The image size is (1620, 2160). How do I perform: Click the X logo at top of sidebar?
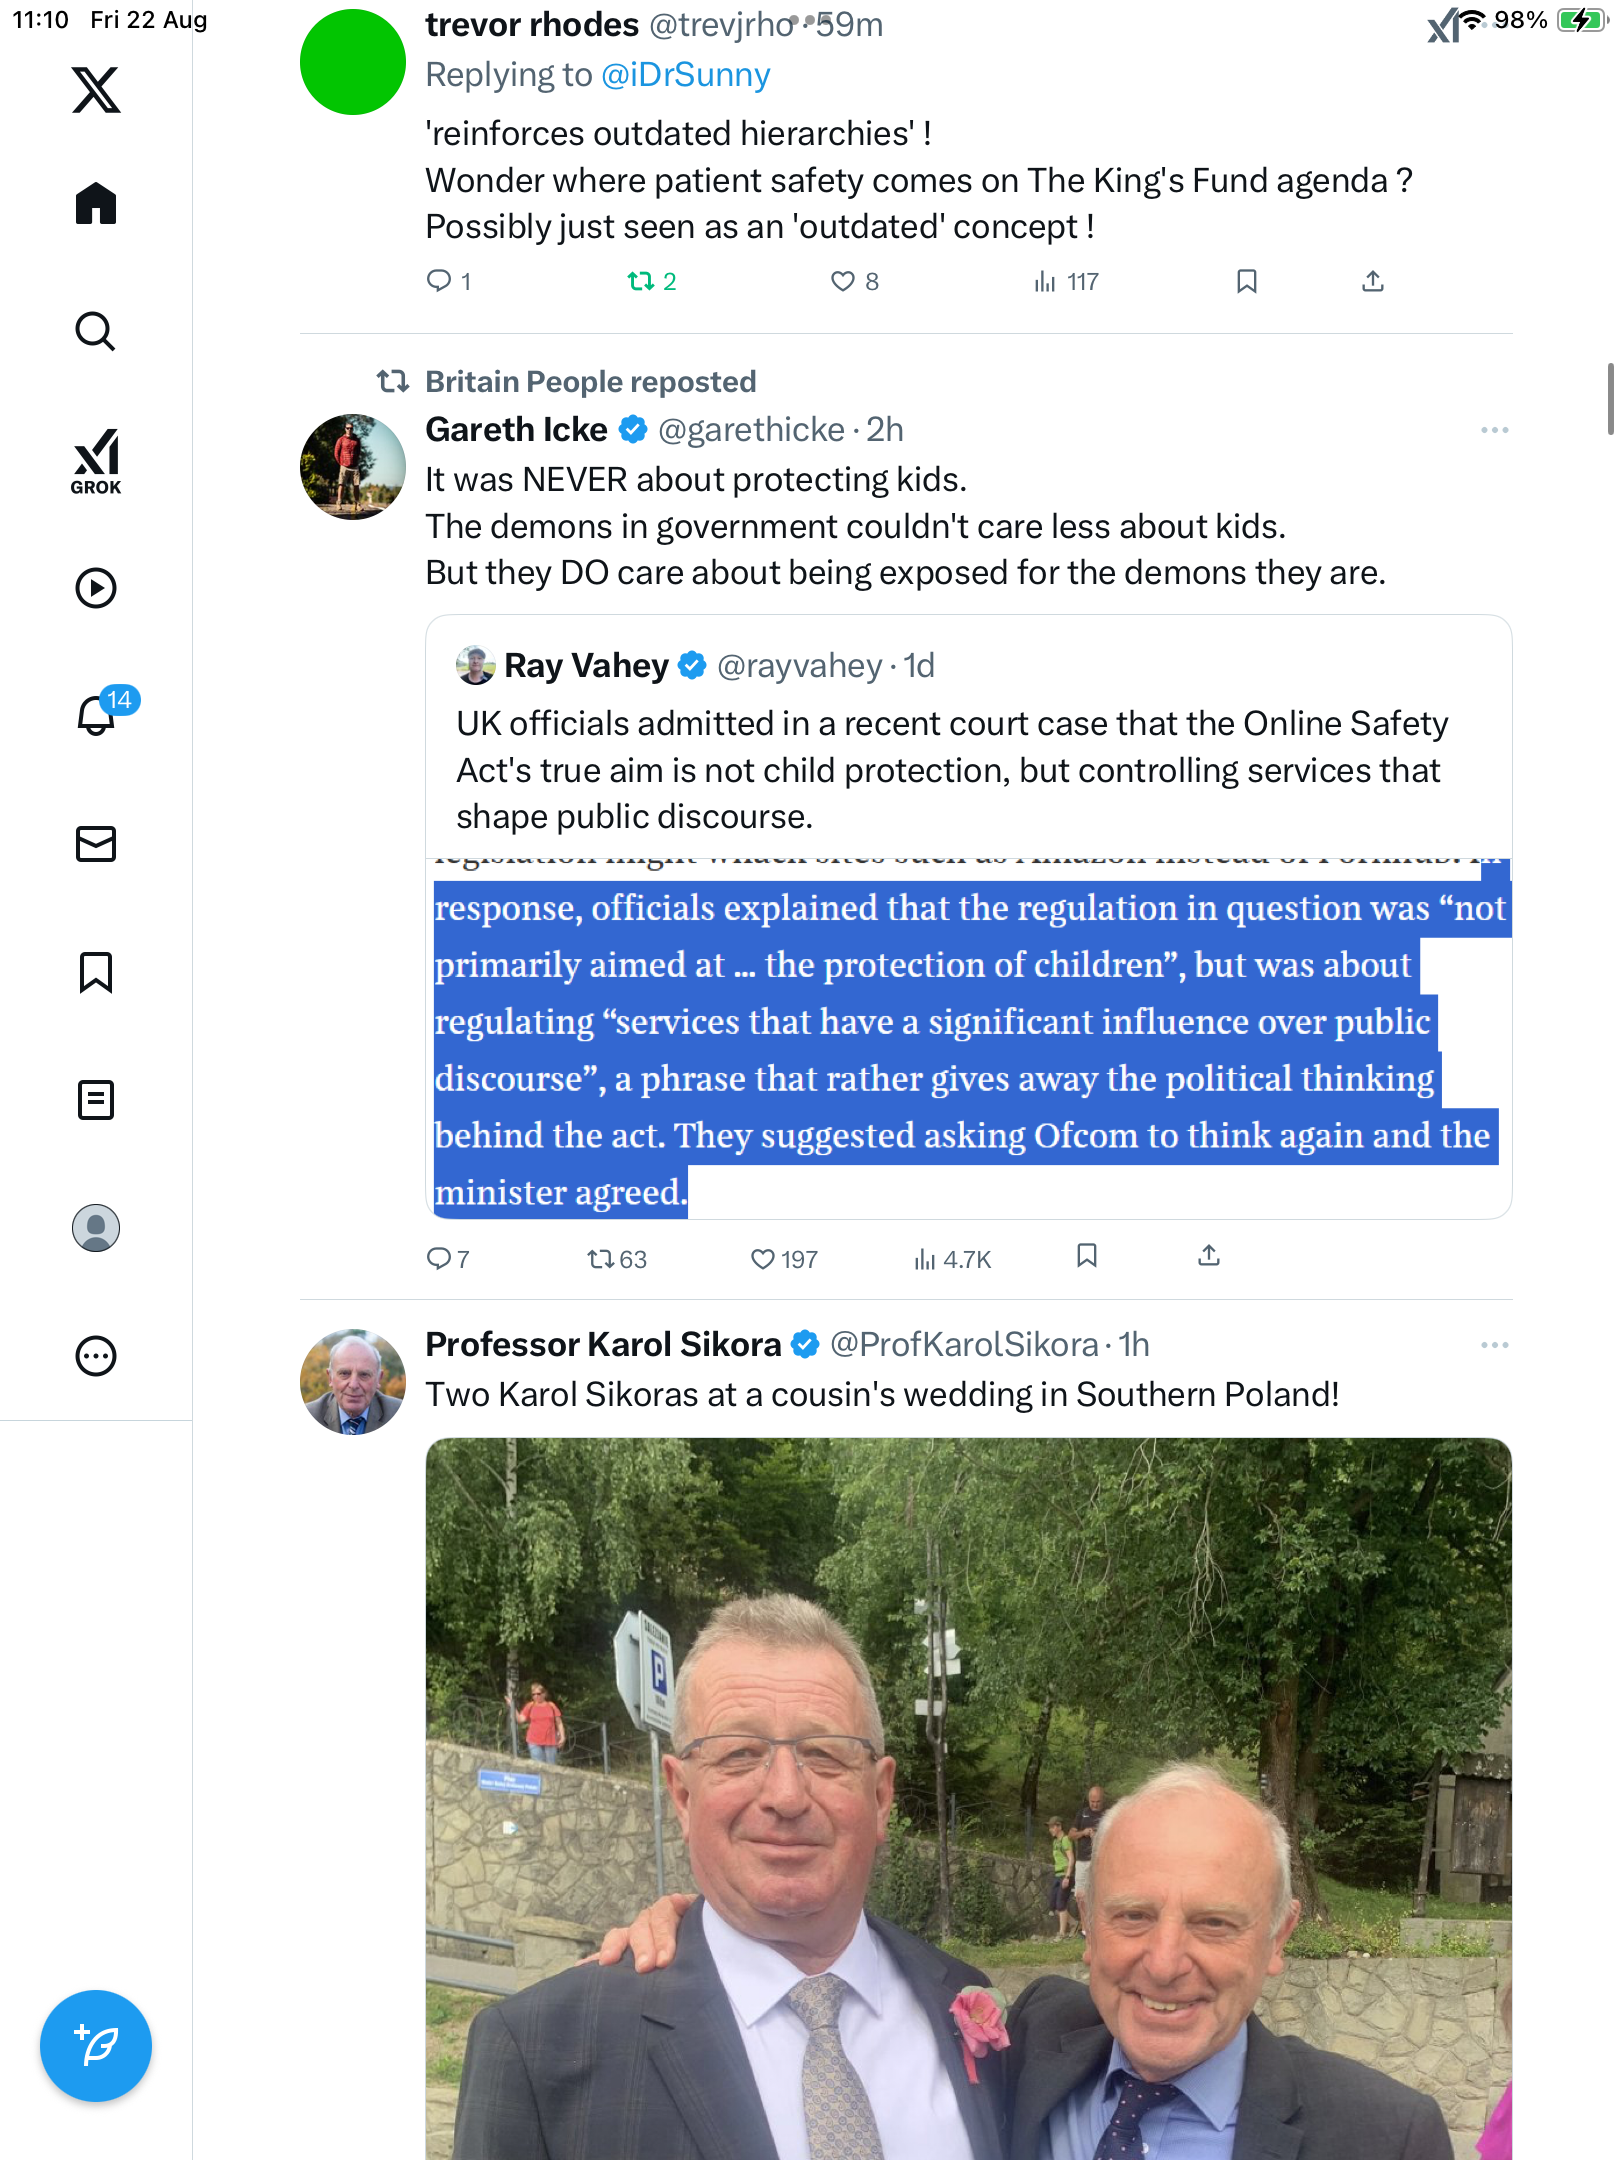96,90
